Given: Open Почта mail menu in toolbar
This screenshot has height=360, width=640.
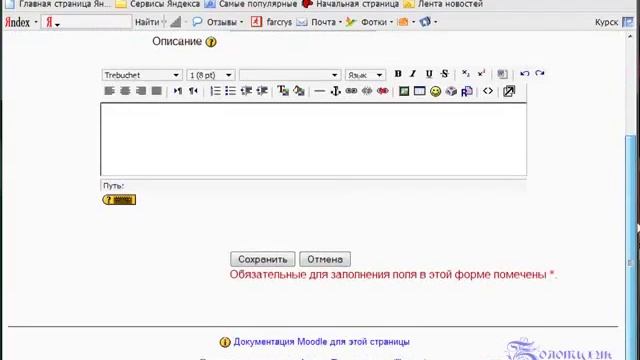Looking at the screenshot, I should click(x=319, y=22).
